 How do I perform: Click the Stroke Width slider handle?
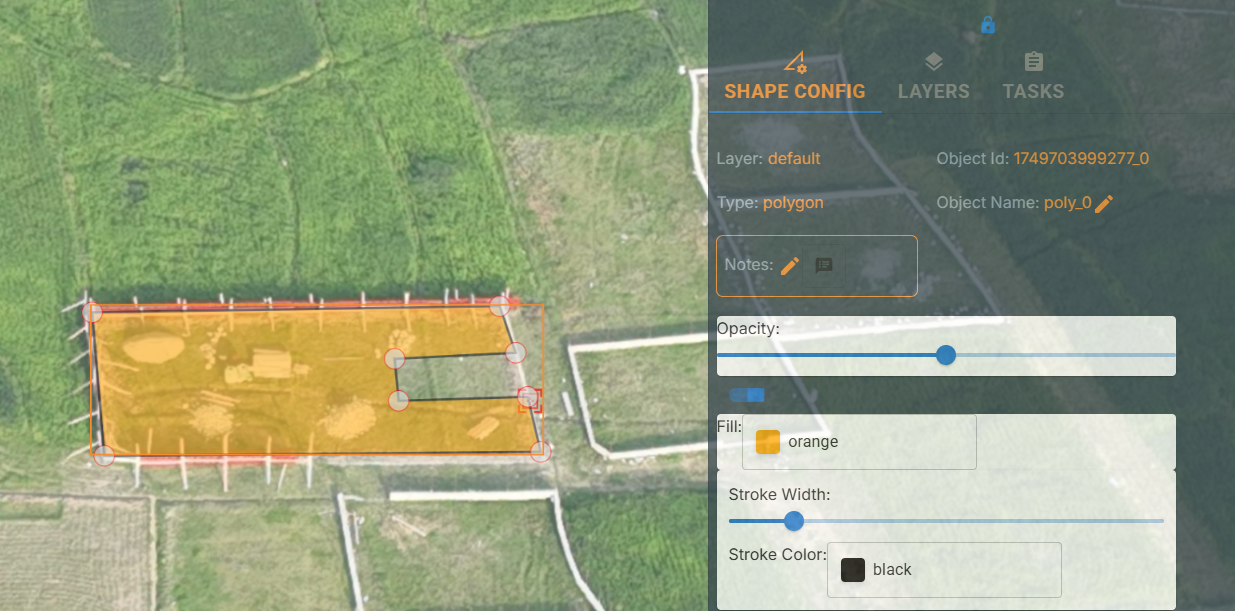pos(794,521)
